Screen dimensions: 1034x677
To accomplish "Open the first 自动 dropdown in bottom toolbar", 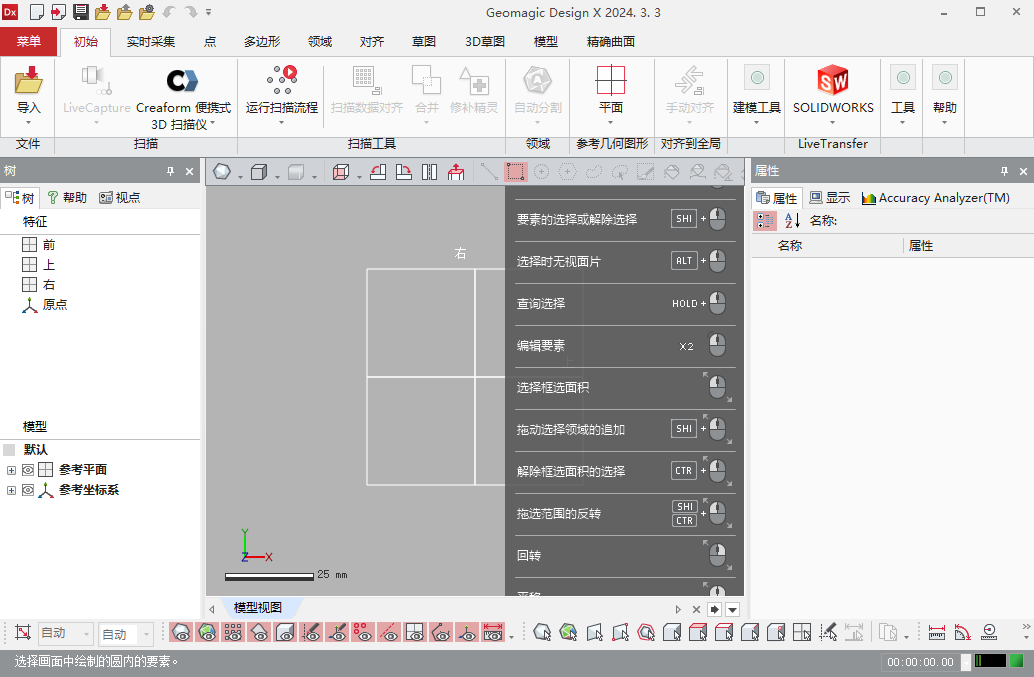I will (65, 633).
